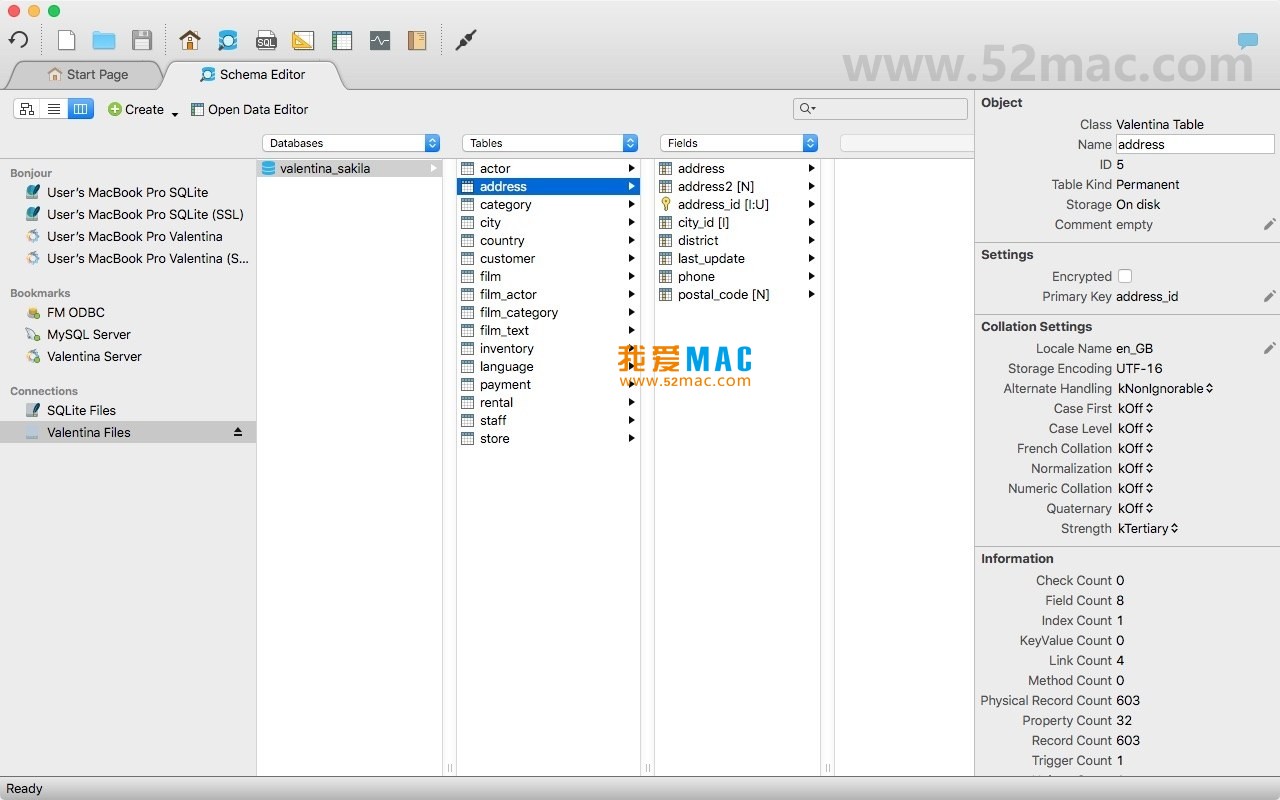The width and height of the screenshot is (1280, 800).
Task: Click the Open Data Editor button
Action: tap(250, 109)
